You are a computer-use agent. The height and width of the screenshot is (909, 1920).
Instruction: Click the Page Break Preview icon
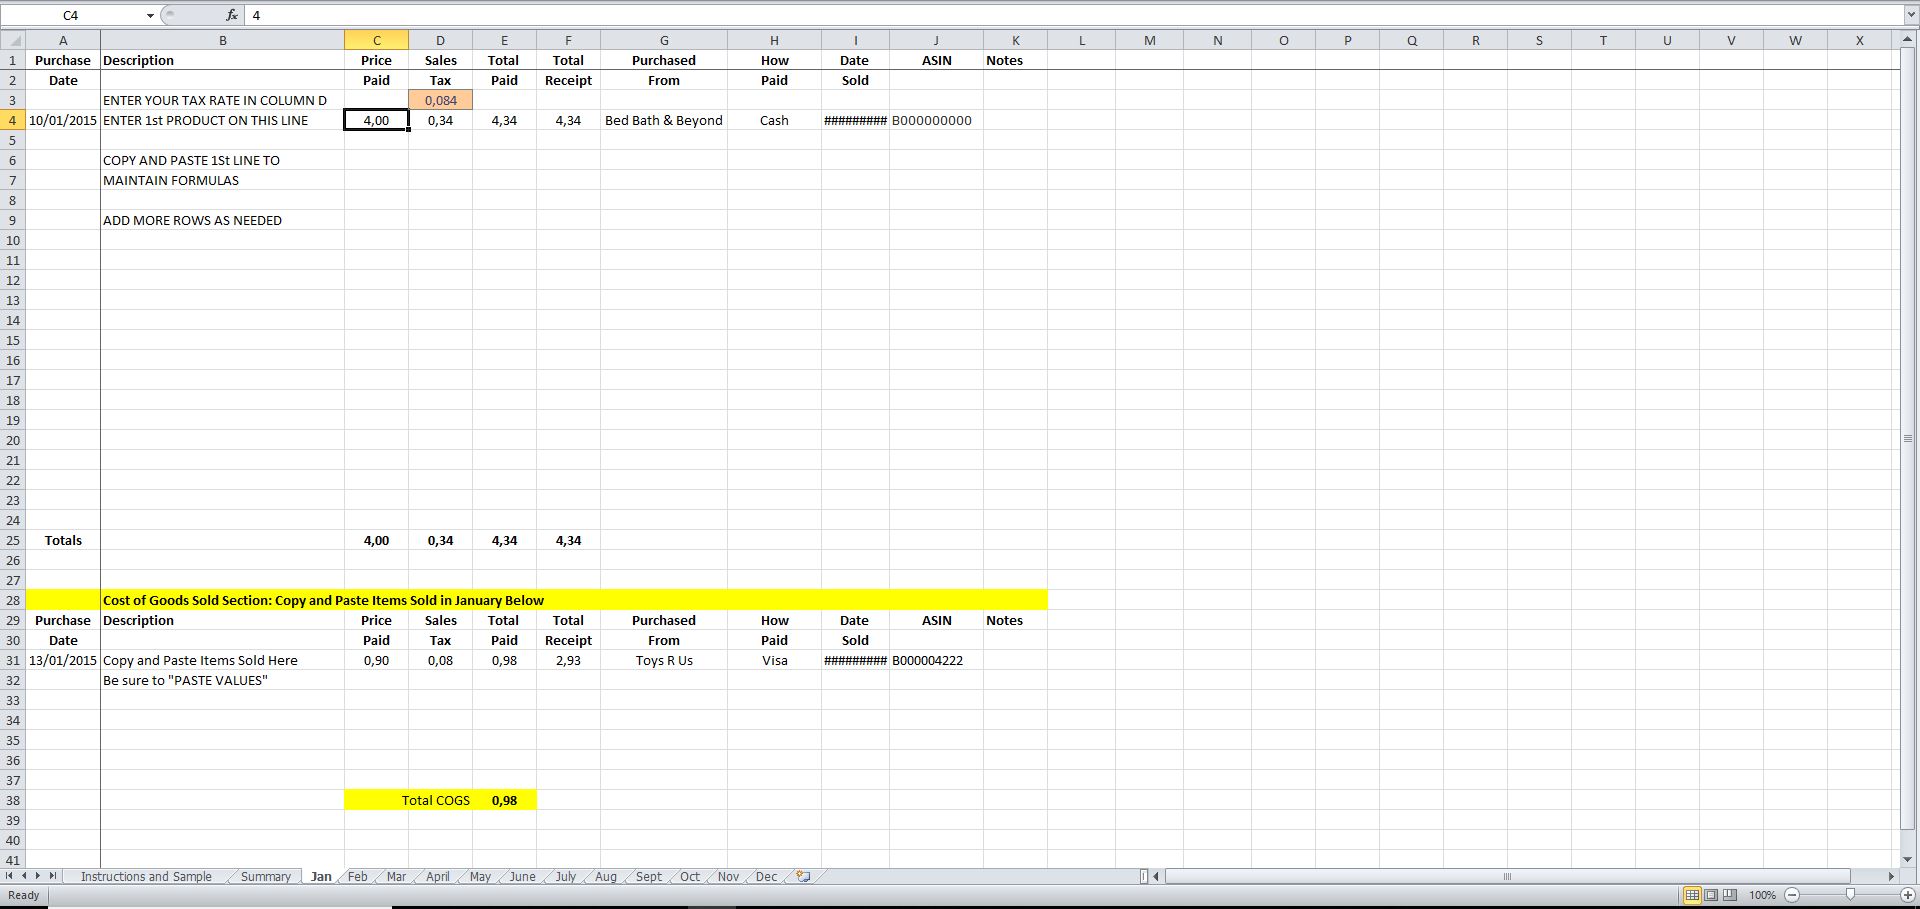click(1728, 895)
